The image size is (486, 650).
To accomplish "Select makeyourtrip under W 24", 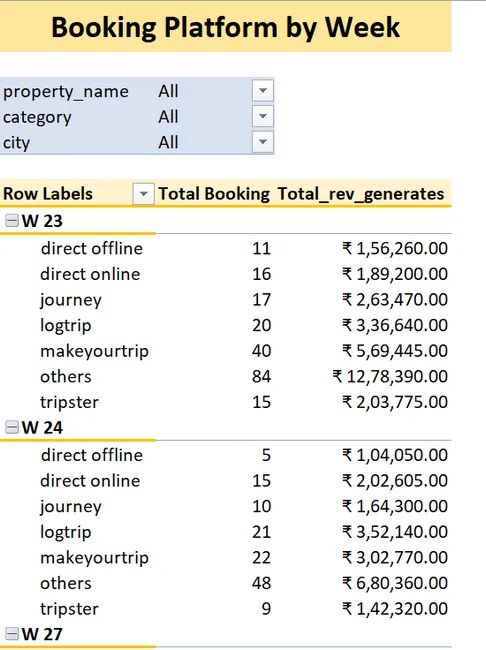I will [x=94, y=559].
